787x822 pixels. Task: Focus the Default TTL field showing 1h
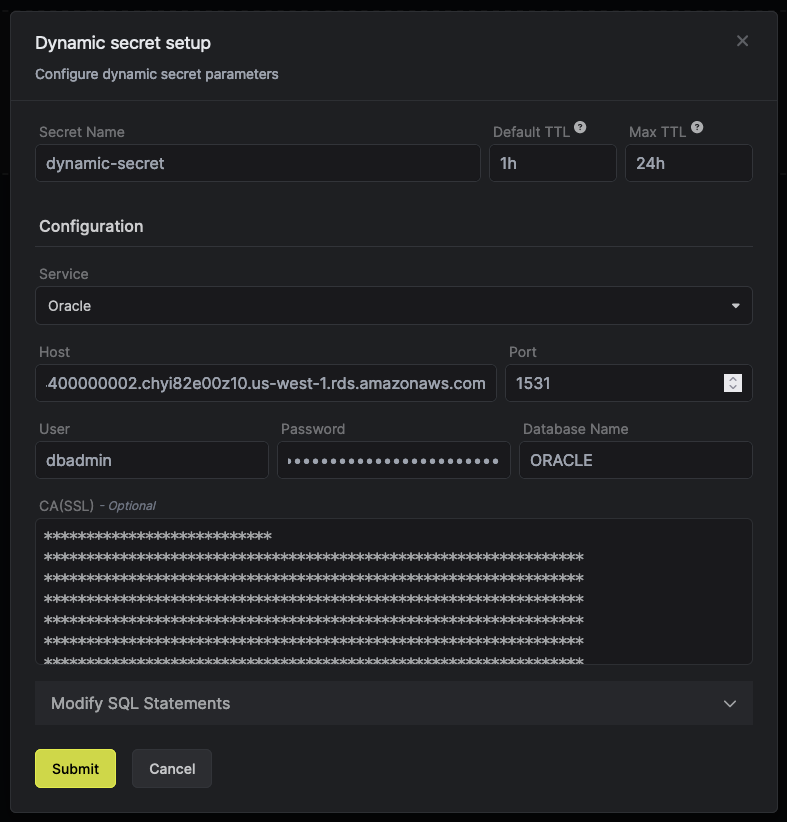point(553,163)
